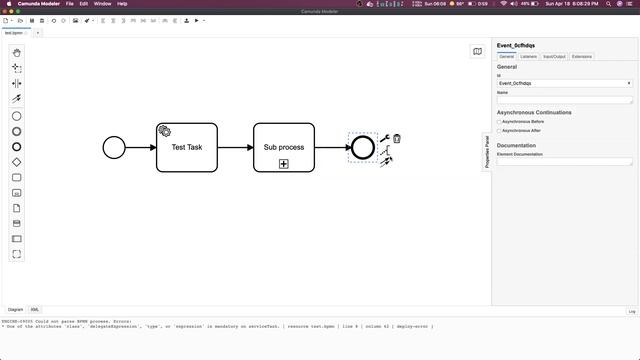640x360 pixels.
Task: Select the selected end event circle
Action: 363,147
